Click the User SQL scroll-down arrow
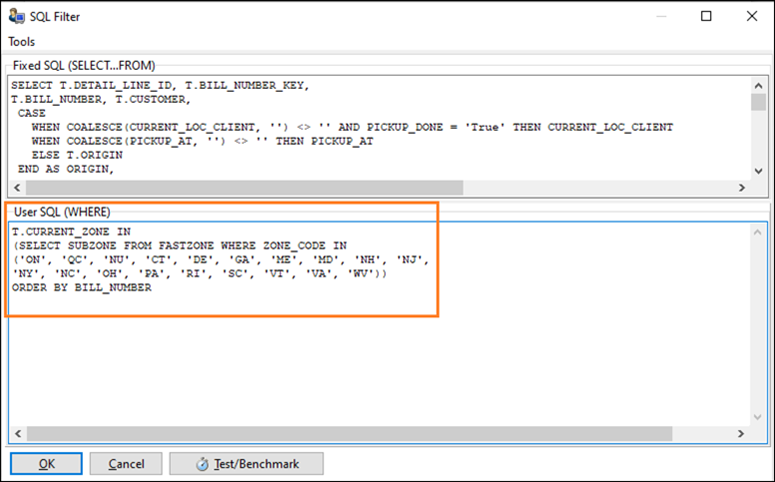The height and width of the screenshot is (482, 775). 757,417
